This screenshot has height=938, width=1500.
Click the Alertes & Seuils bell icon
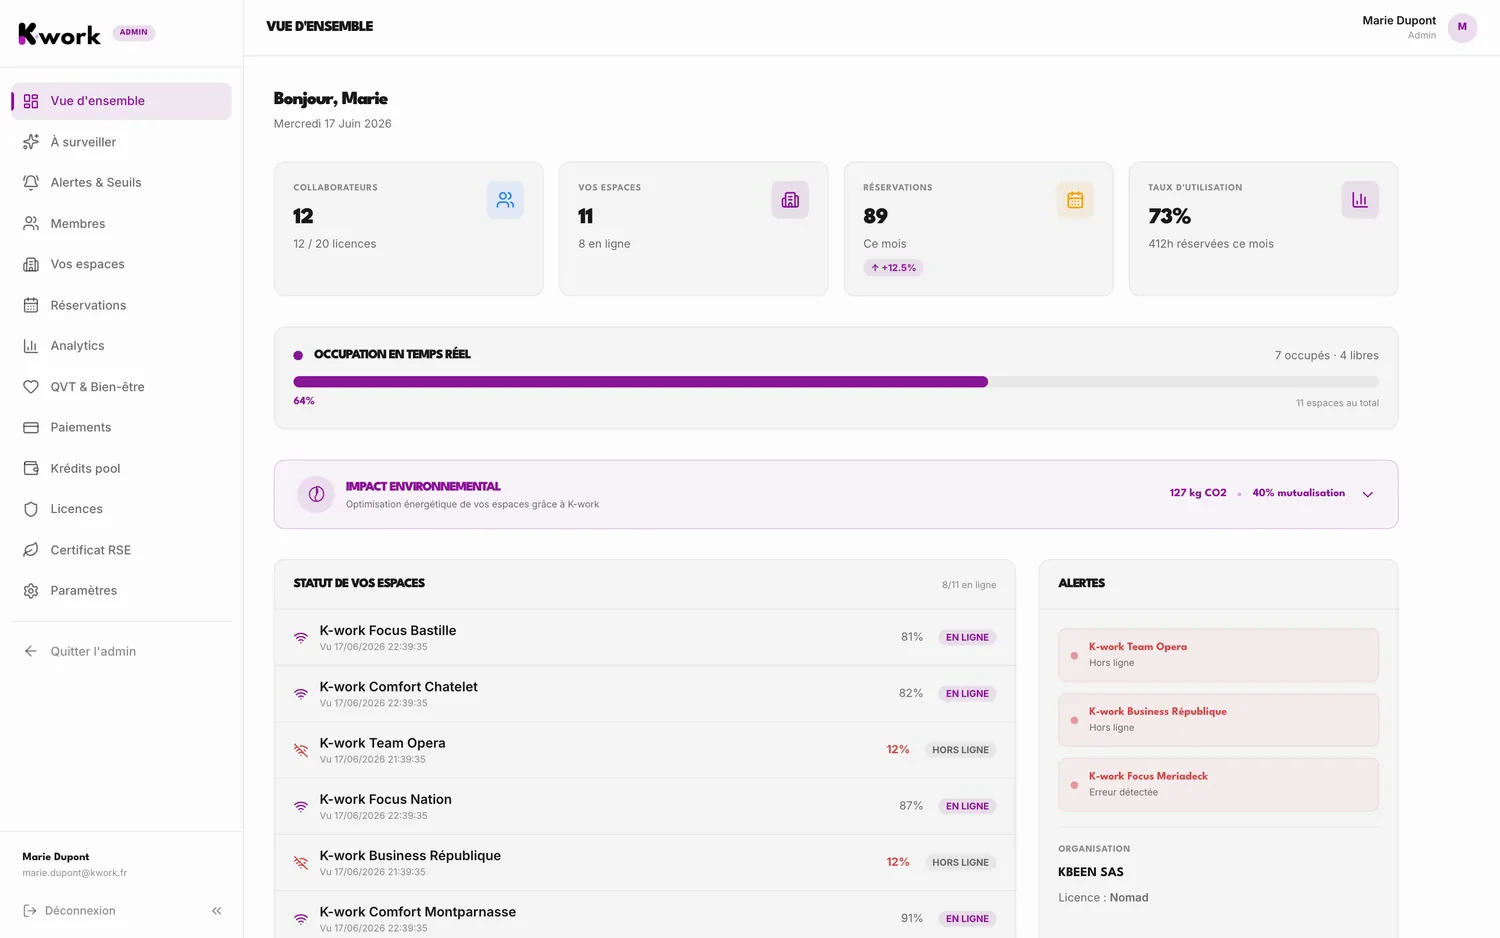31,182
